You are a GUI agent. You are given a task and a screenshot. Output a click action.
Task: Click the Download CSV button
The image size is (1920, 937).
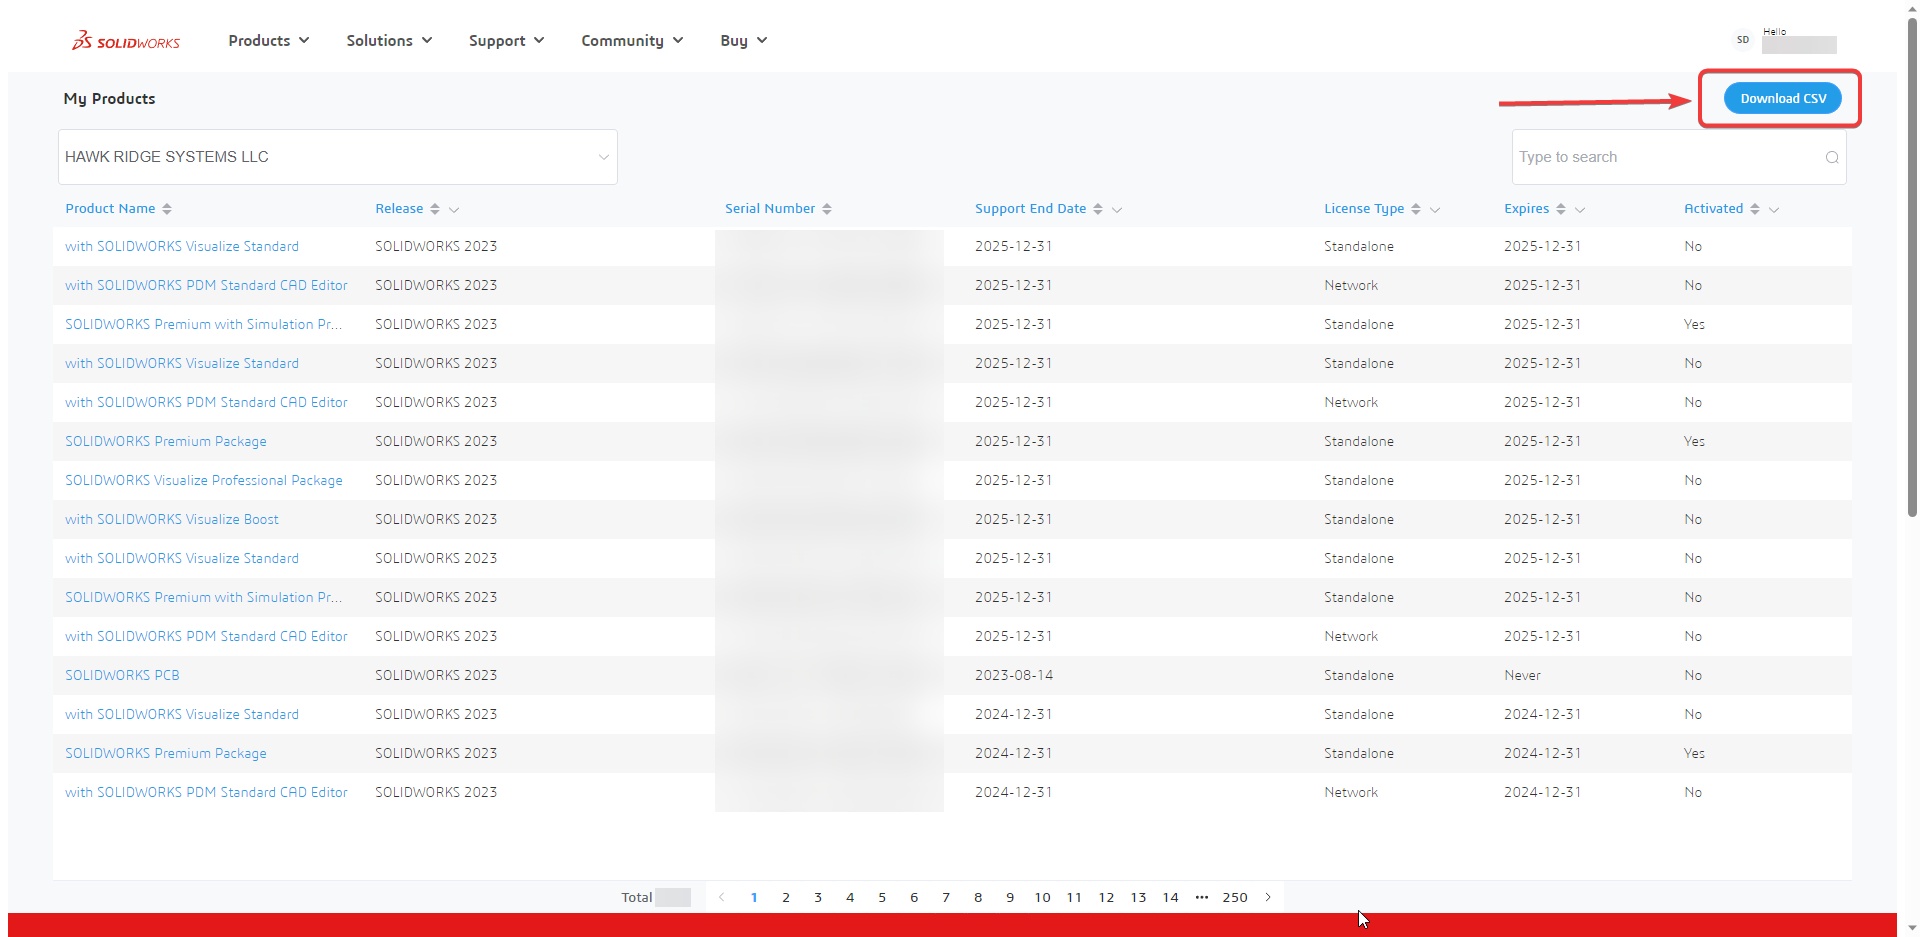pos(1782,98)
